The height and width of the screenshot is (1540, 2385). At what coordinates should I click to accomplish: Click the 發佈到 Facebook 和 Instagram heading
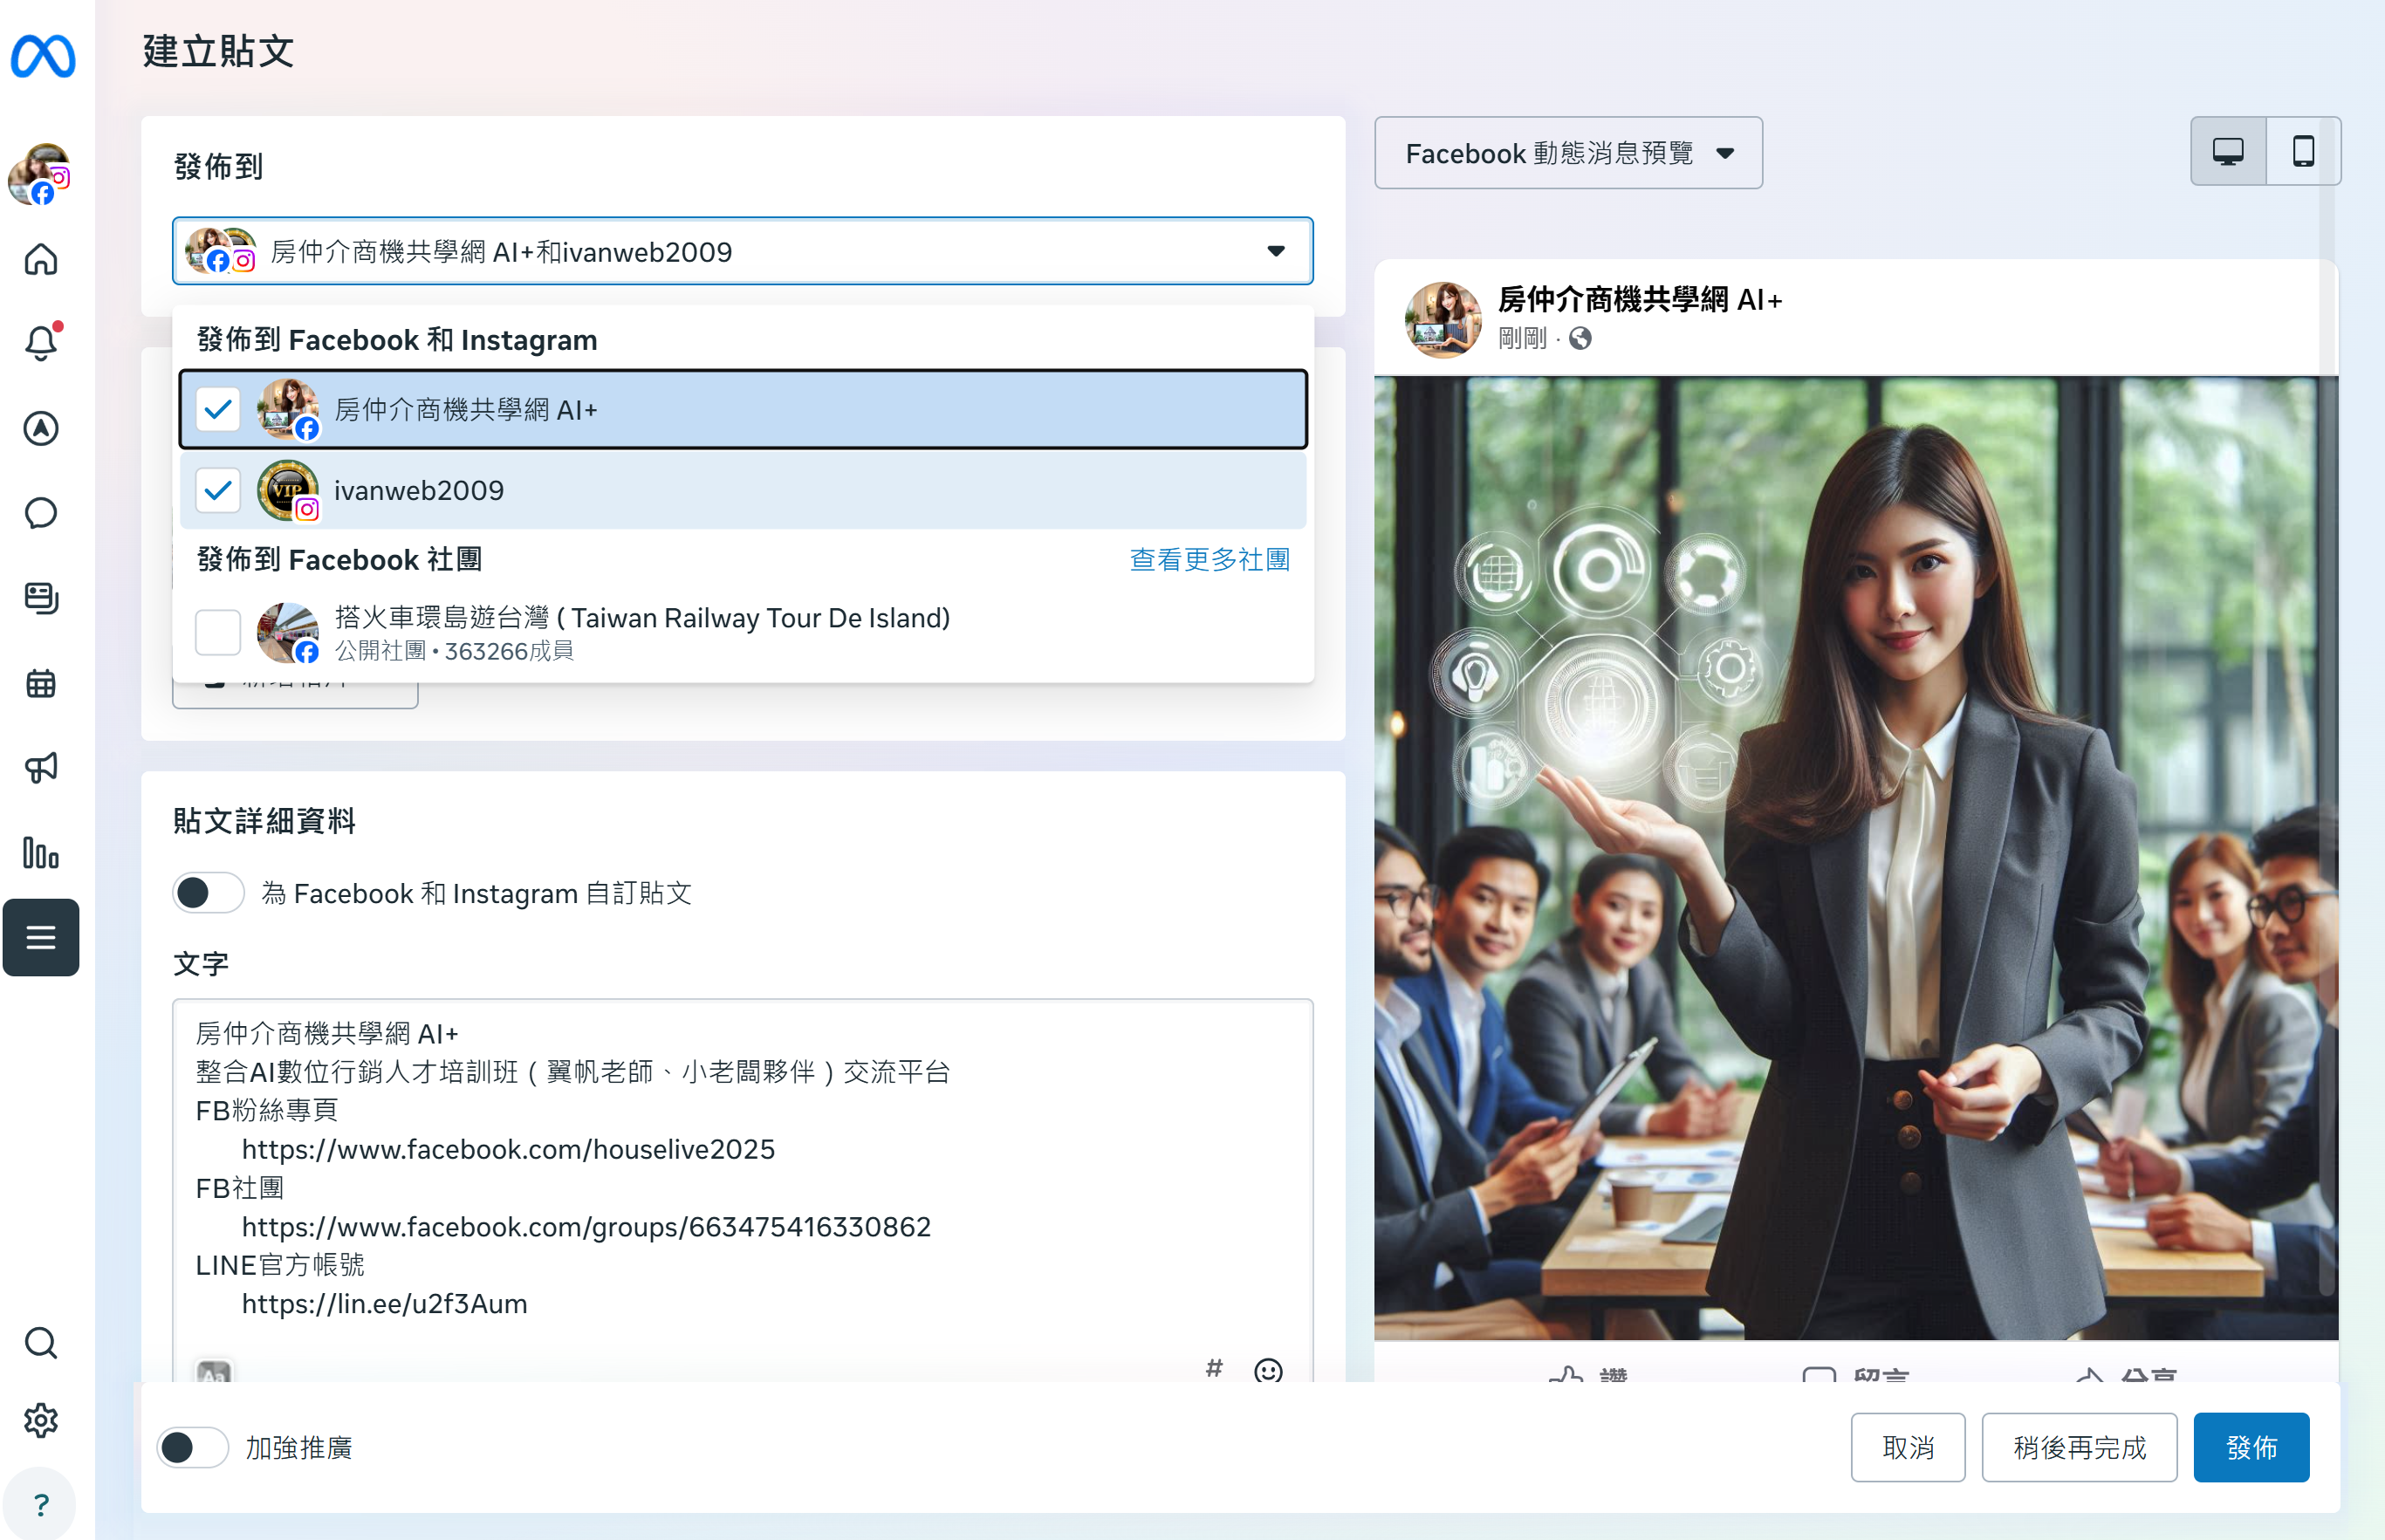[397, 340]
